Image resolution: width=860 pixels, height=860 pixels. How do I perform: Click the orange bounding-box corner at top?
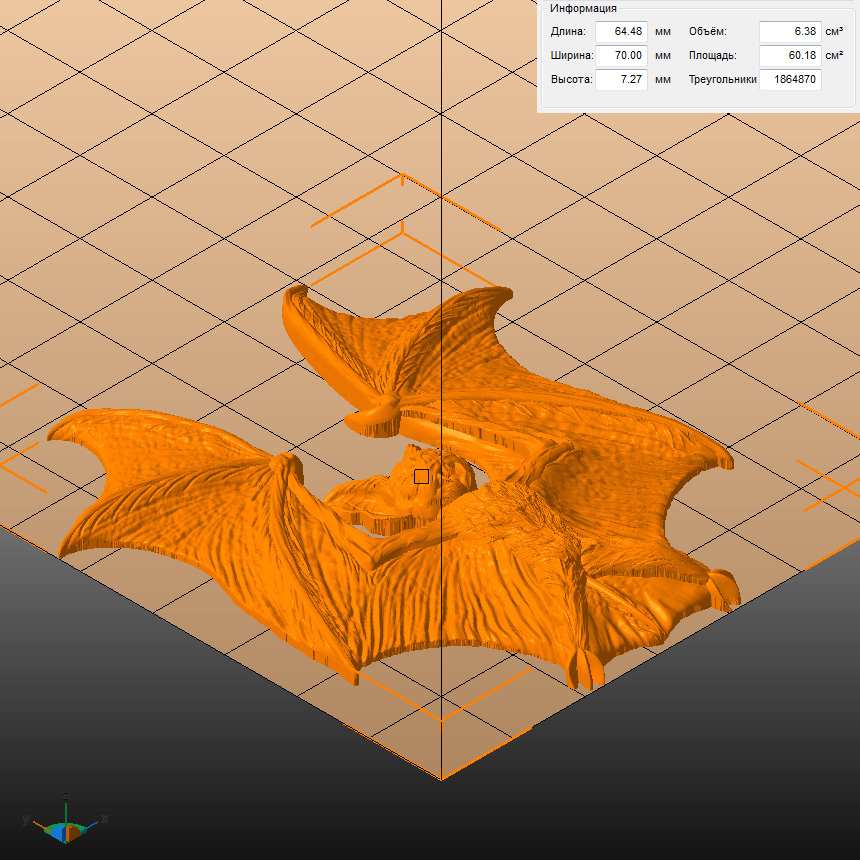click(x=402, y=177)
